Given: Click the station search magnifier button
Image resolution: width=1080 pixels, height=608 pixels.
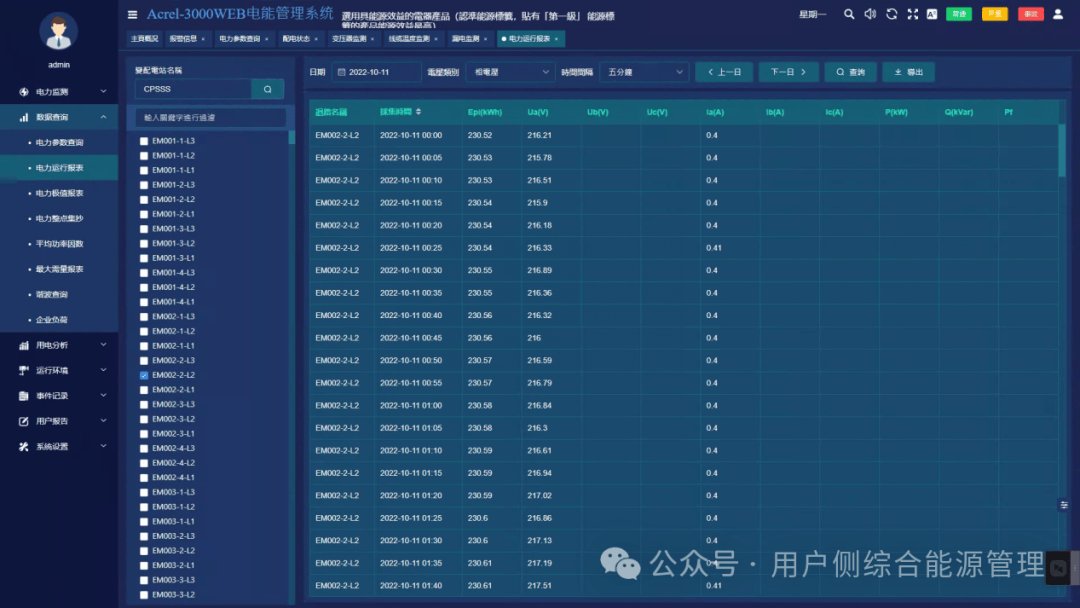Looking at the screenshot, I should 268,89.
